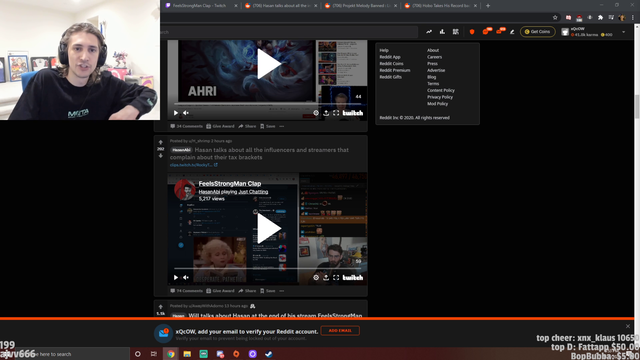640x360 pixels.
Task: Switch to Projekt Melody Banned tab
Action: click(361, 6)
